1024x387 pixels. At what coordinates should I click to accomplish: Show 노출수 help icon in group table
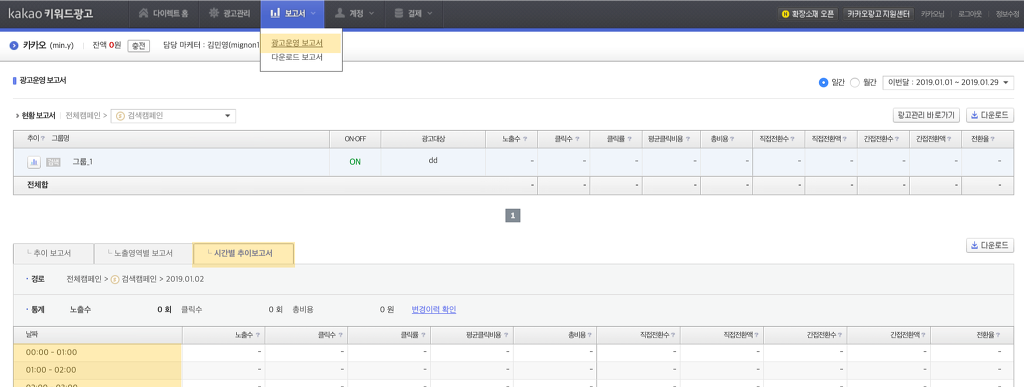click(526, 139)
